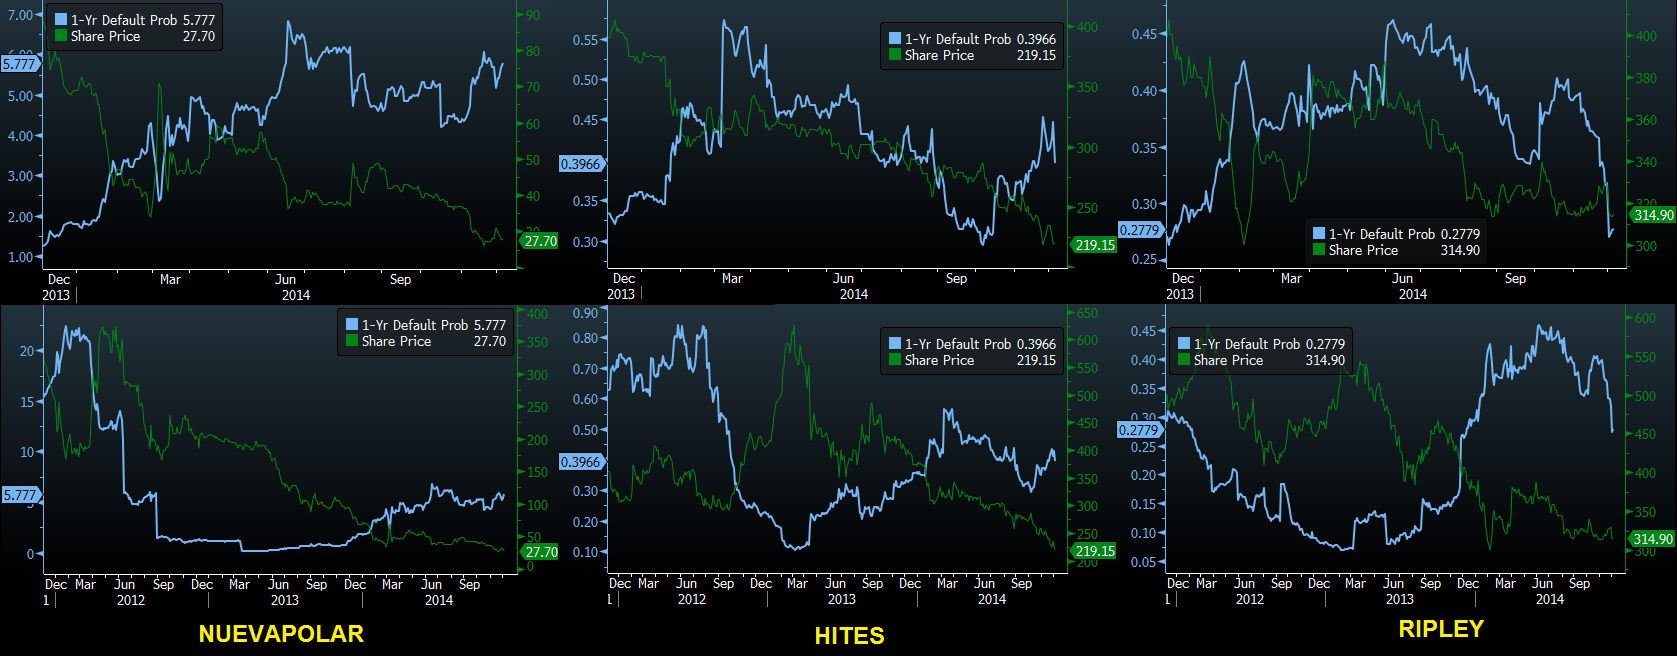1677x656 pixels.
Task: Select green Share Price swatch in lower HITES legend
Action: (x=895, y=360)
